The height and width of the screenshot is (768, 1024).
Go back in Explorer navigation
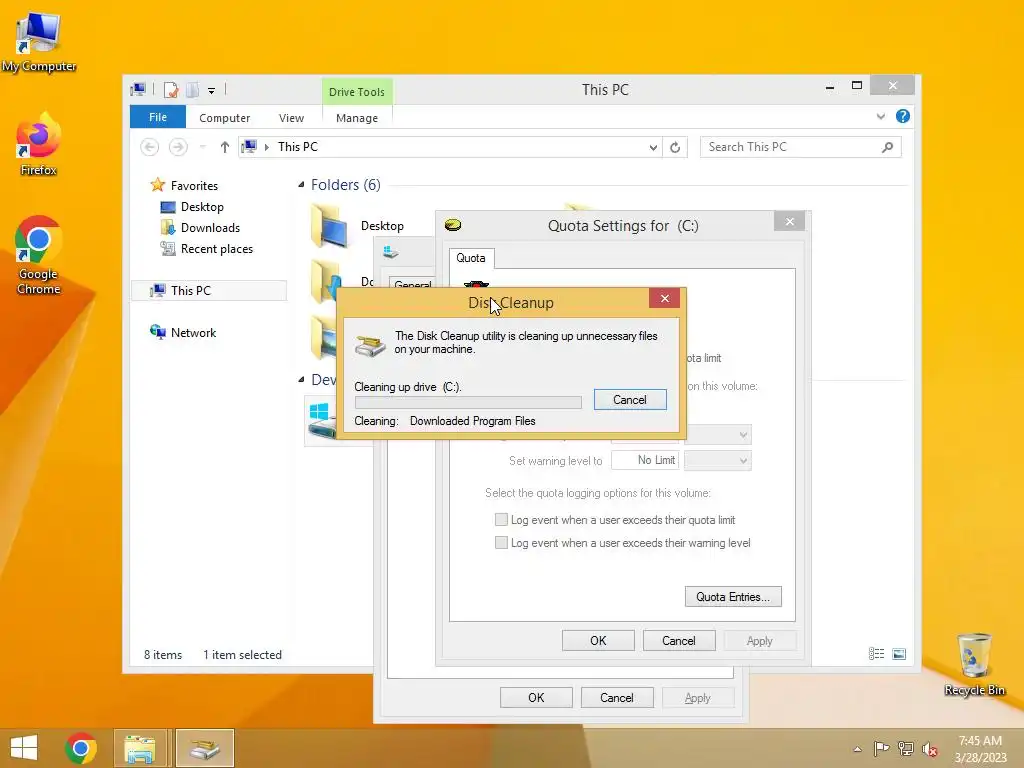point(150,147)
